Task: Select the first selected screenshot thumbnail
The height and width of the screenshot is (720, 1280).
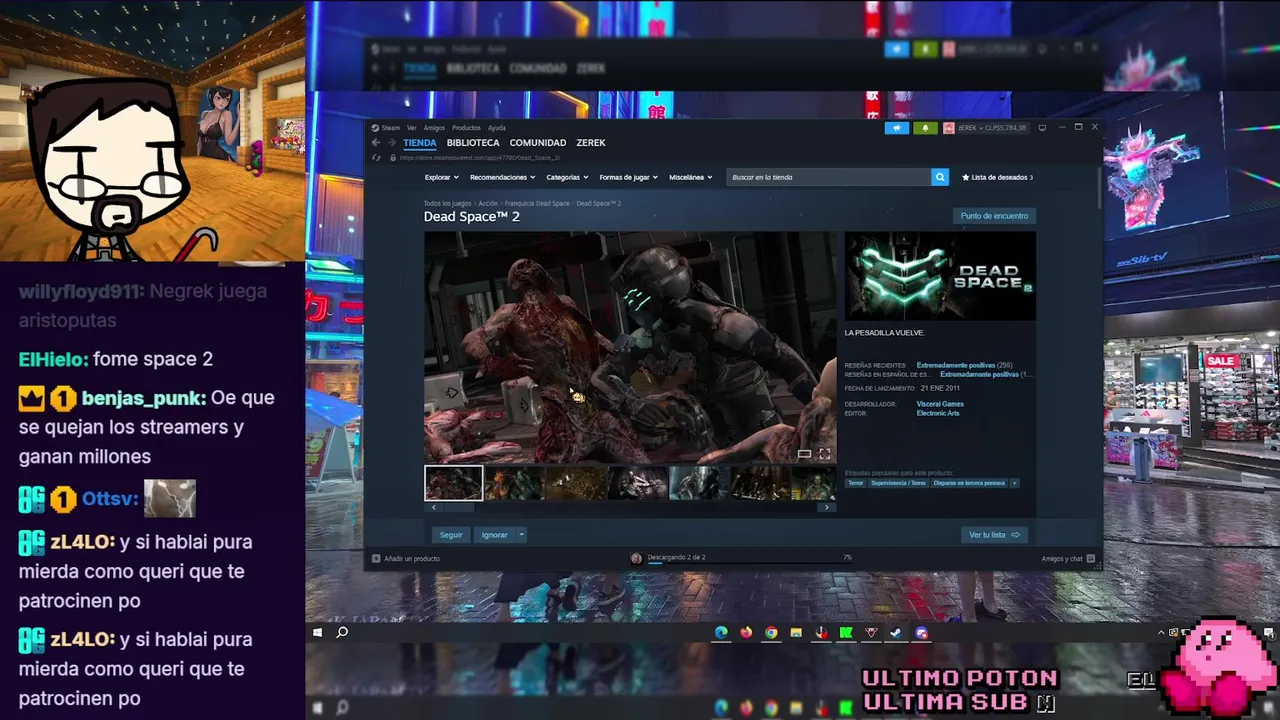Action: 454,483
